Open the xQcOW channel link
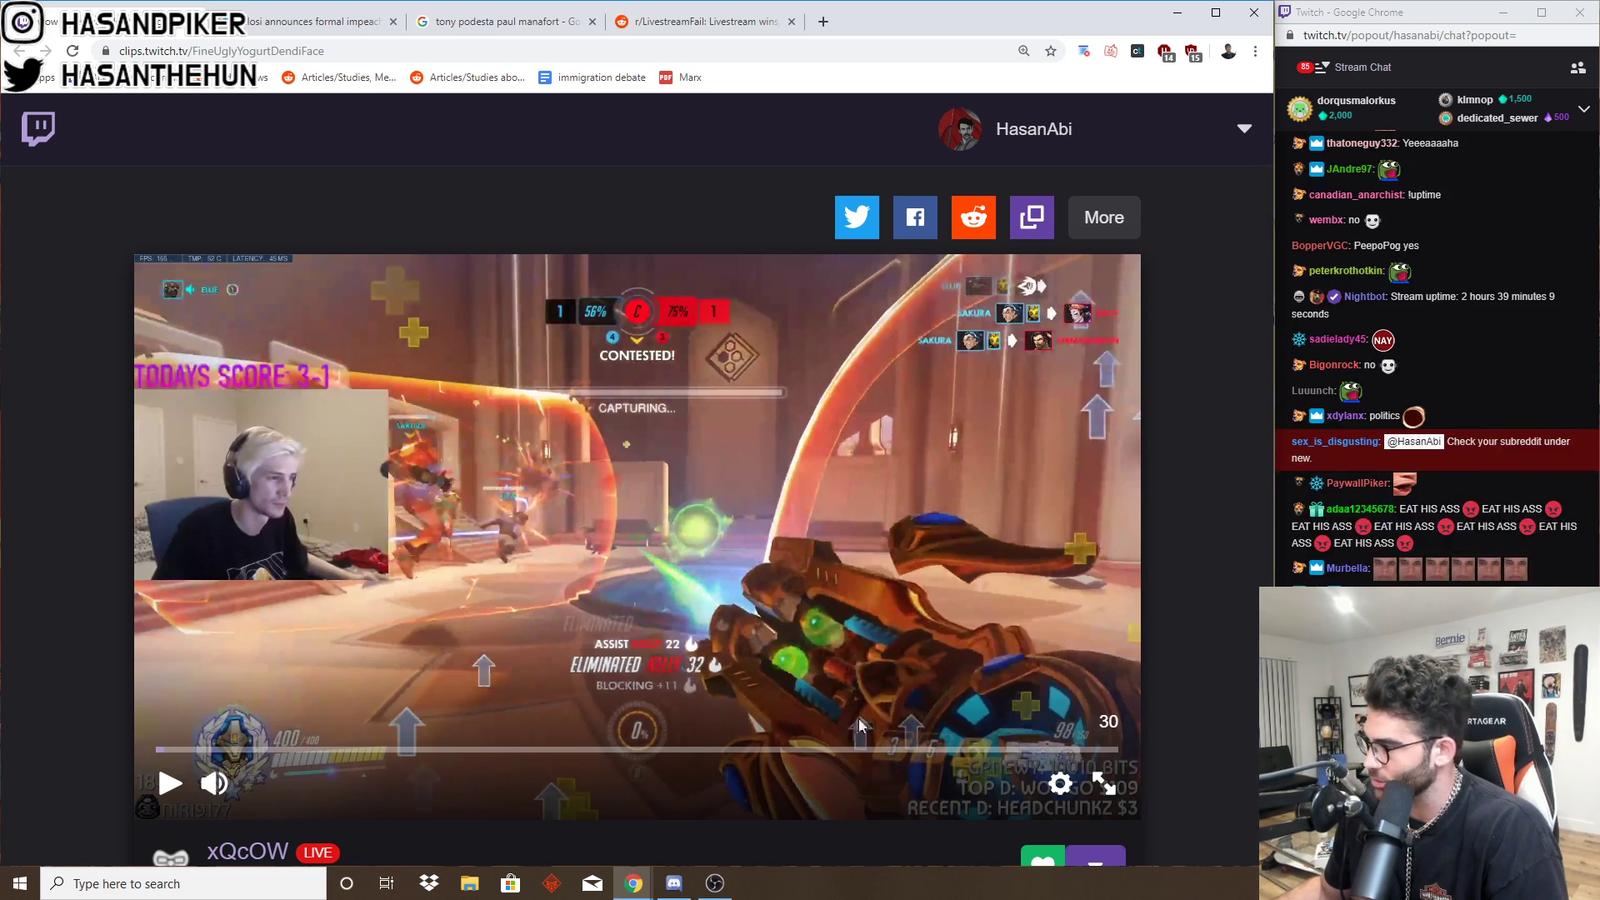 click(x=247, y=851)
